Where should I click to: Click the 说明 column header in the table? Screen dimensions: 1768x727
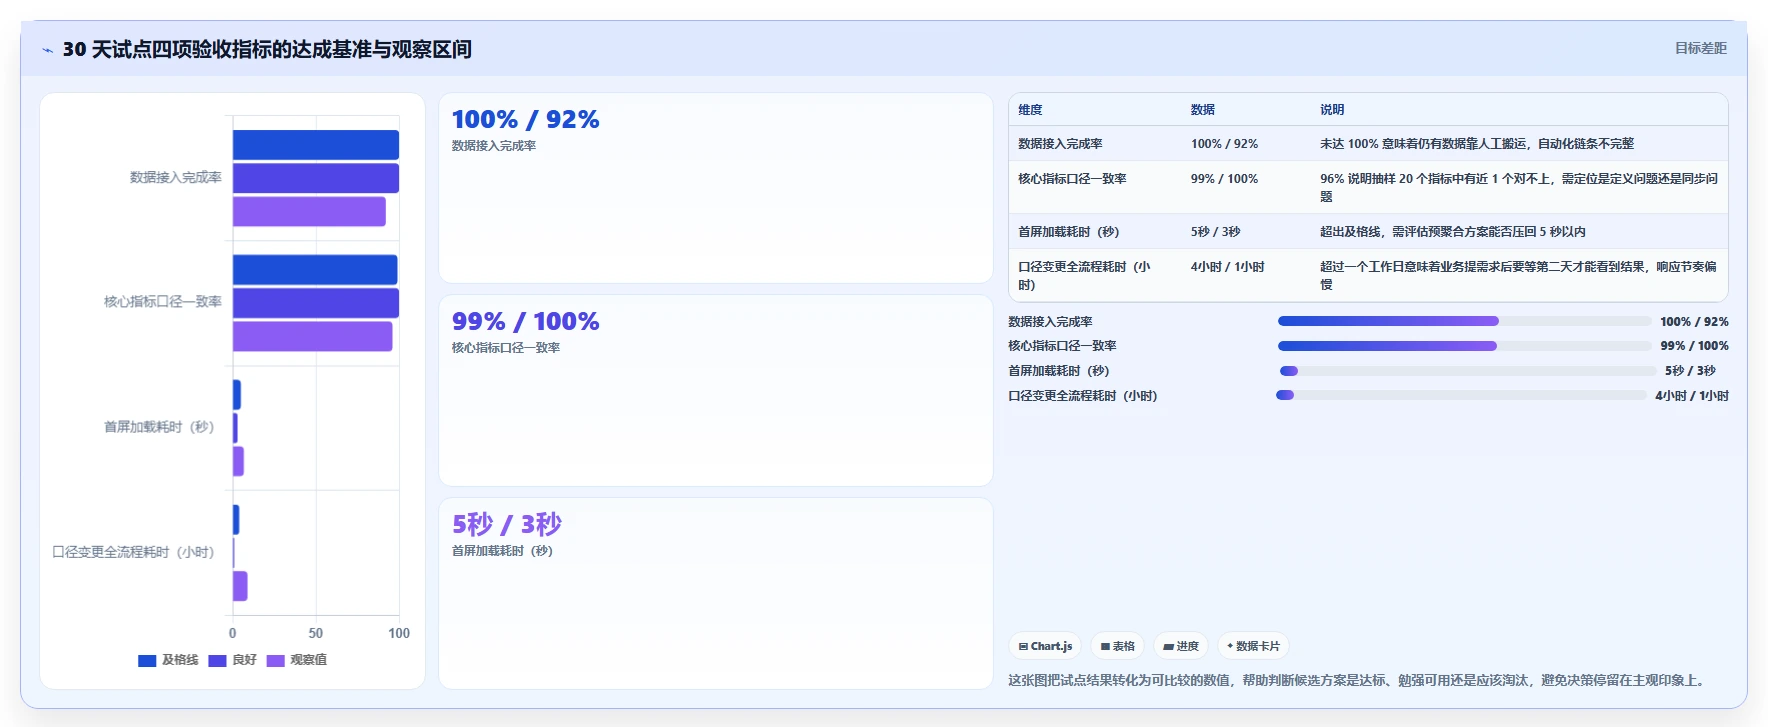tap(1332, 110)
